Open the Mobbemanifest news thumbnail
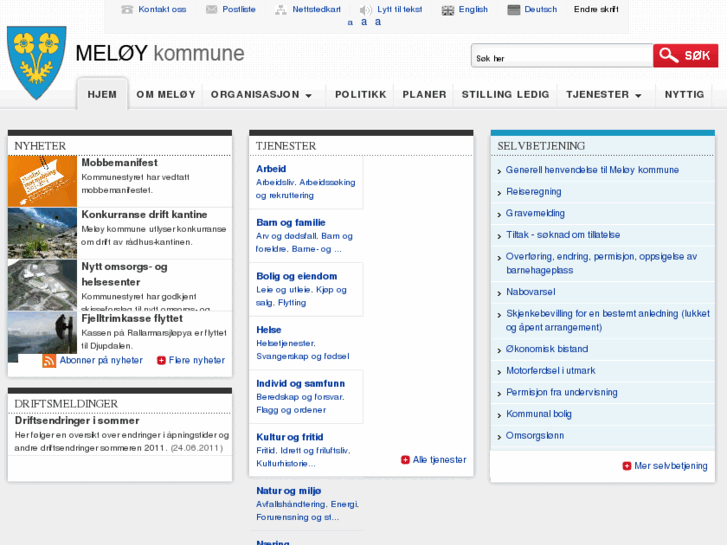The width and height of the screenshot is (727, 545). pos(42,181)
